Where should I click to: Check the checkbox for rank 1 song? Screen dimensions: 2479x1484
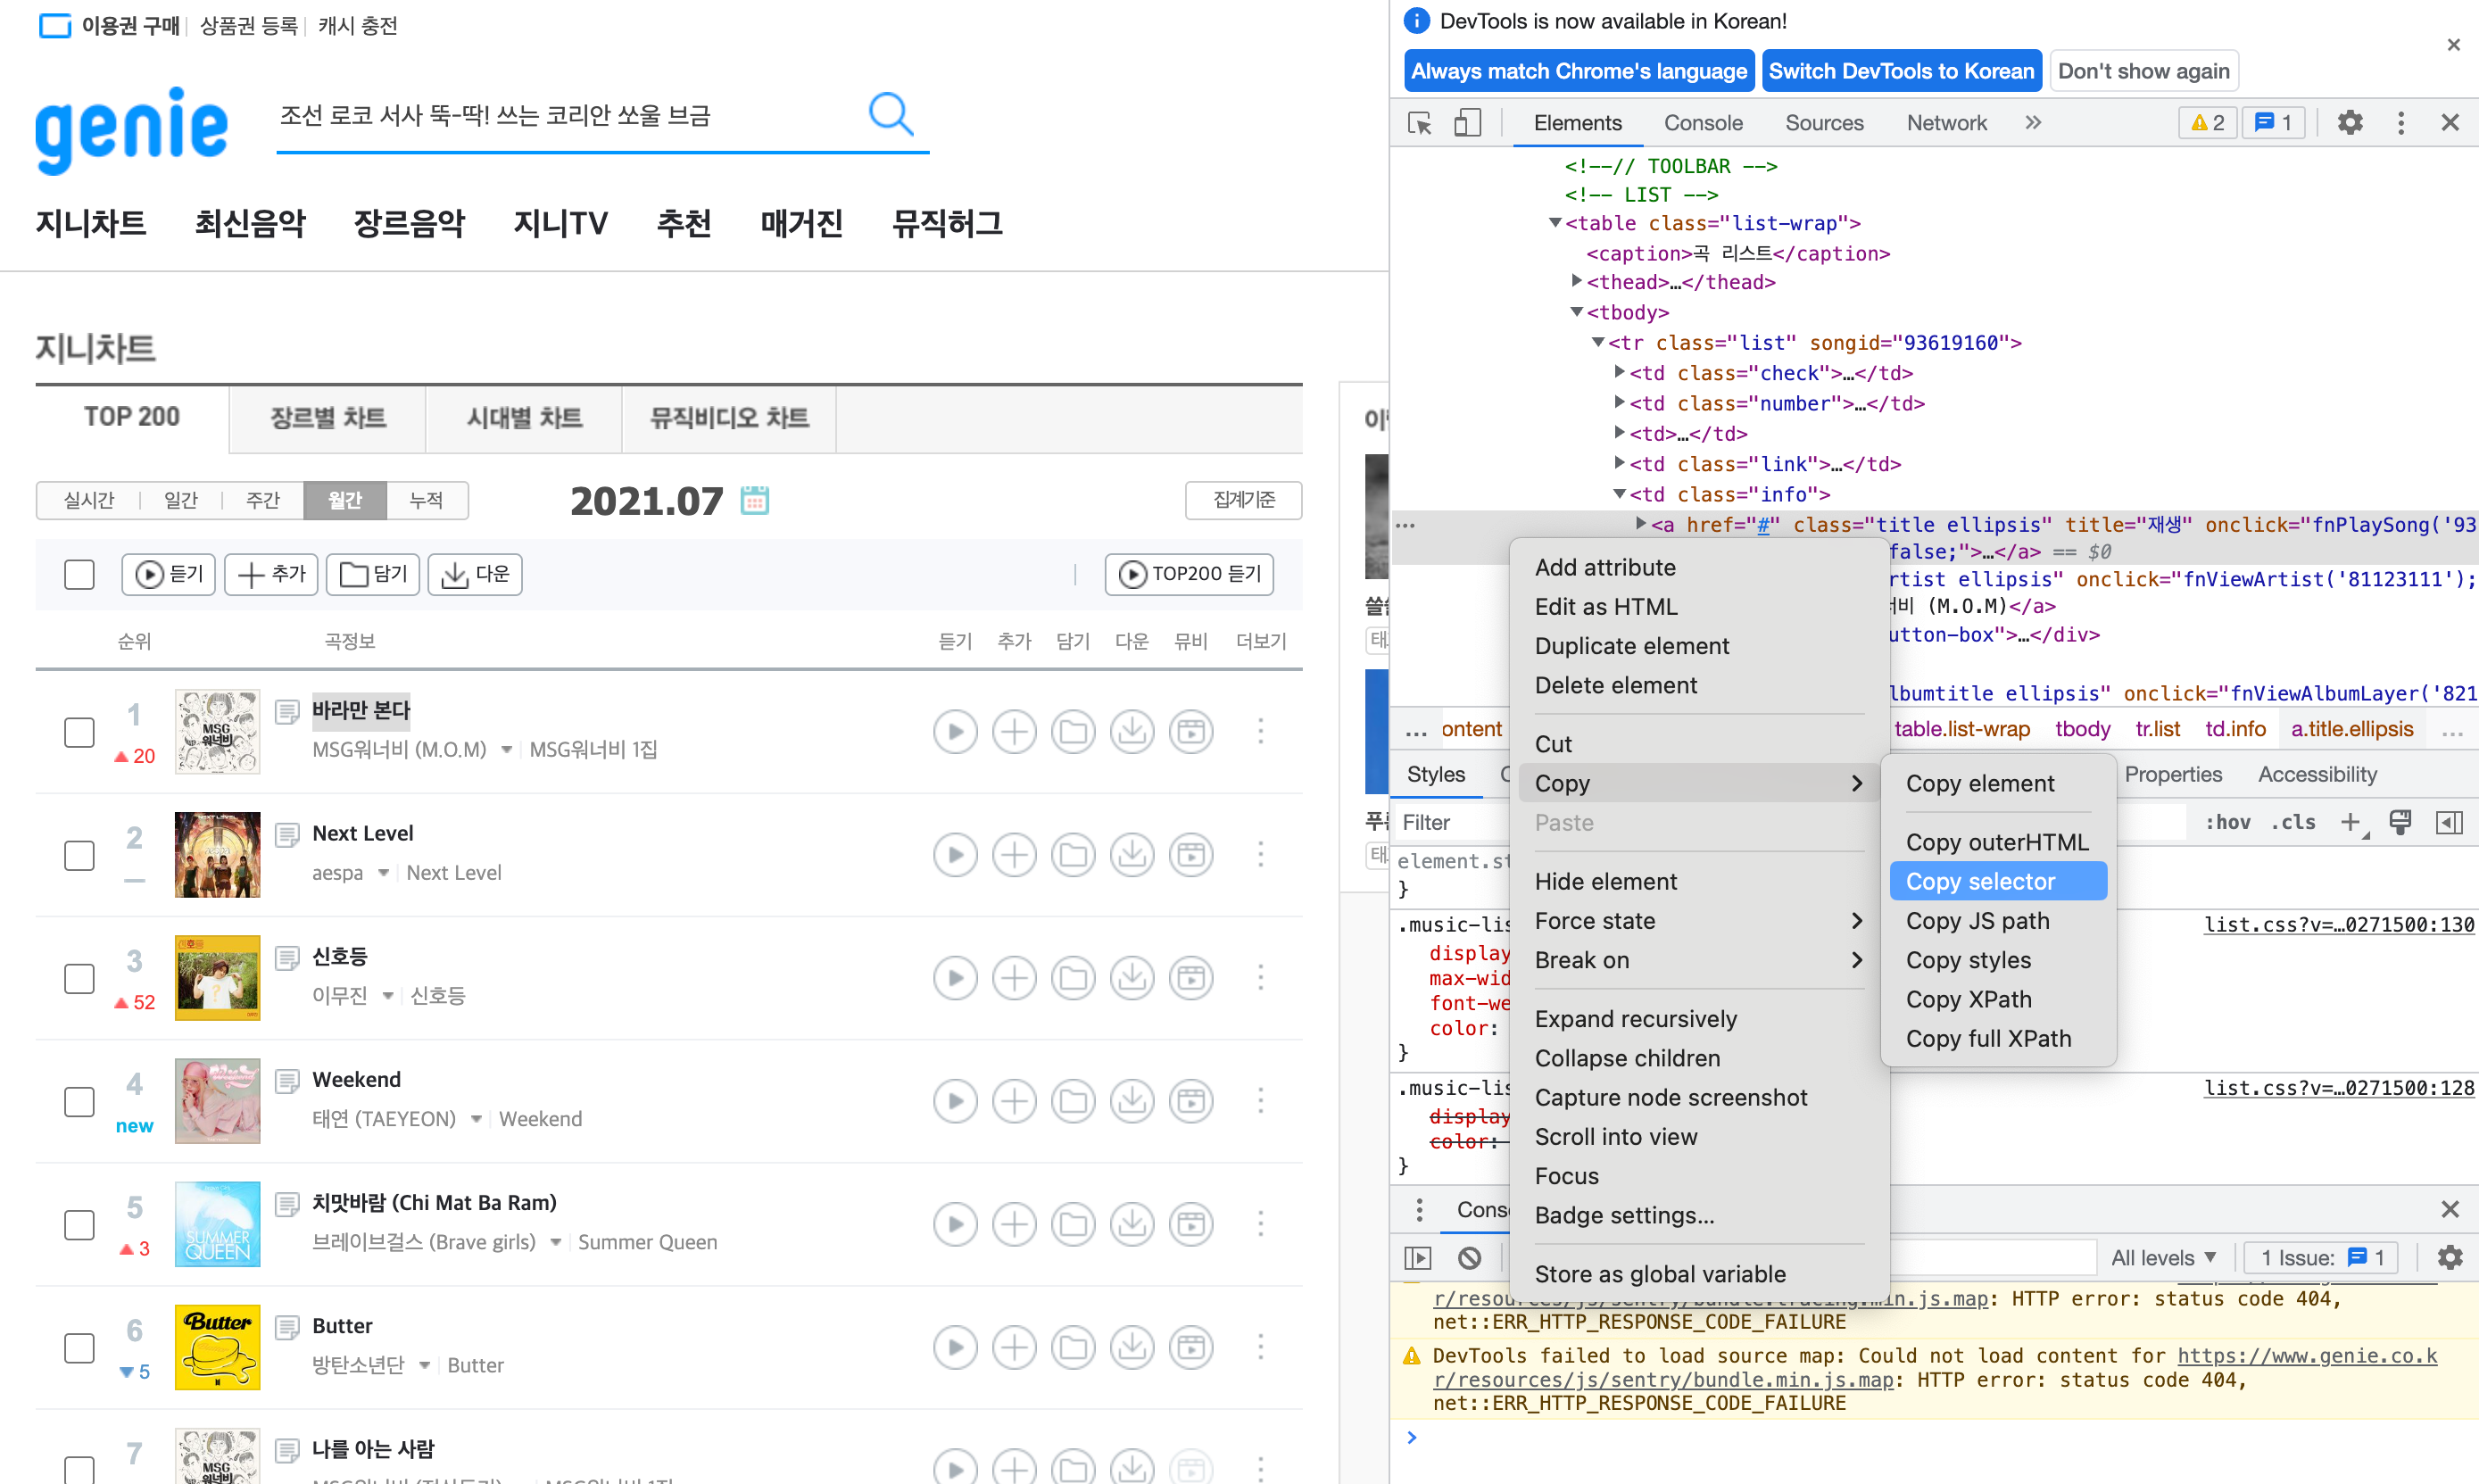tap(79, 732)
